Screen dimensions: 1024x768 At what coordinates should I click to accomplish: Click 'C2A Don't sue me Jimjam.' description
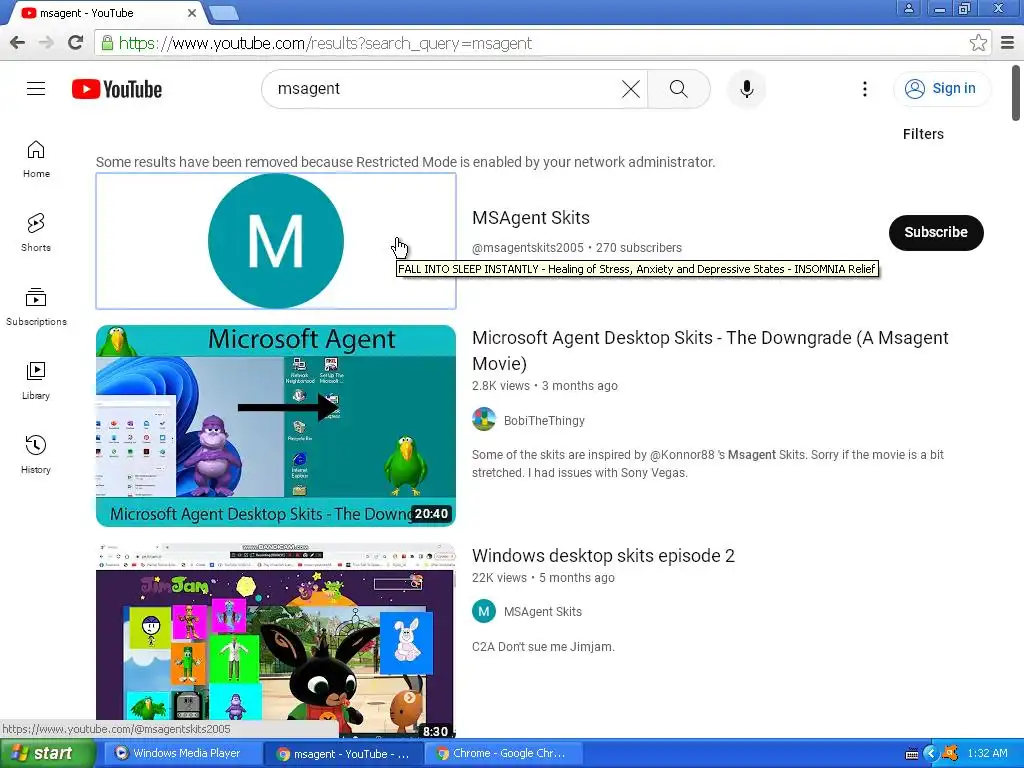click(x=543, y=647)
